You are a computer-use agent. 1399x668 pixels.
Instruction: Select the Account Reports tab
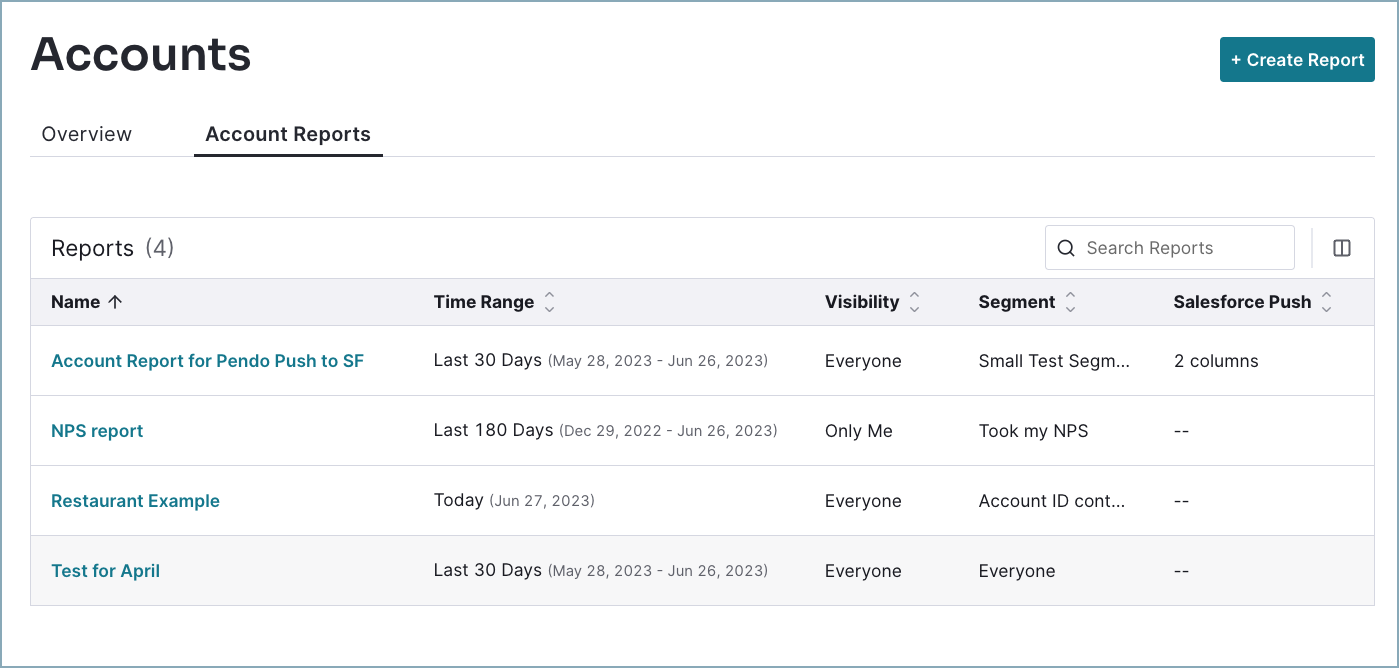287,133
